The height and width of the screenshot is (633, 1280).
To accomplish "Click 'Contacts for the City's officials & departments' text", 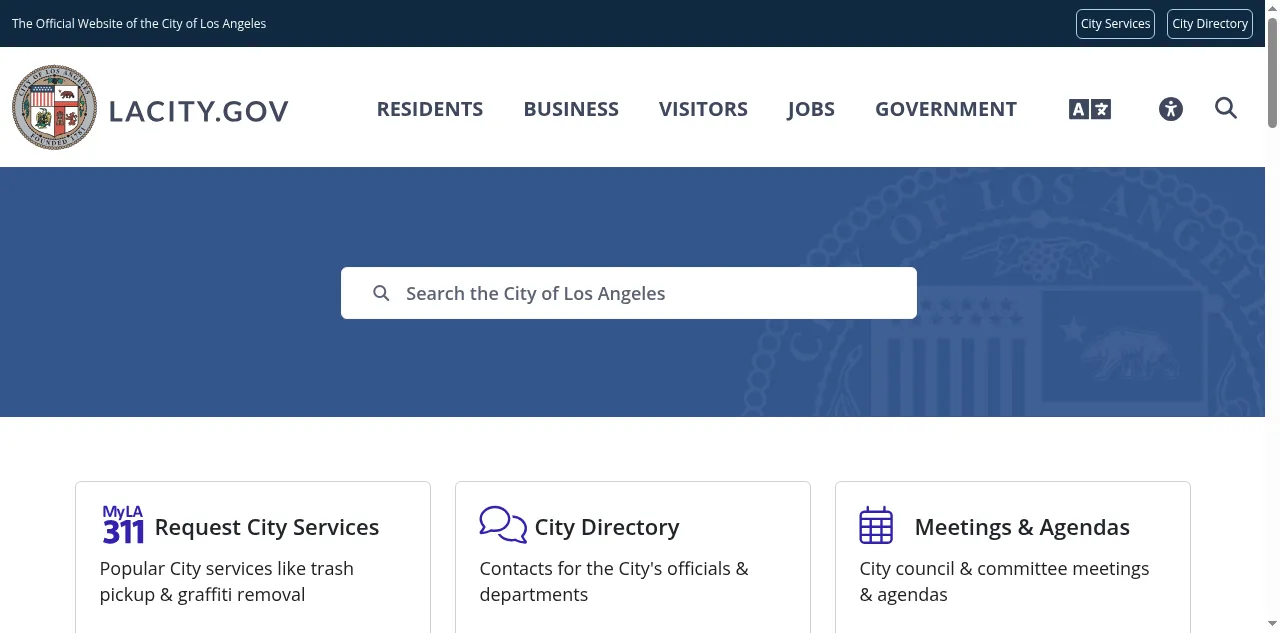I will click(x=614, y=581).
